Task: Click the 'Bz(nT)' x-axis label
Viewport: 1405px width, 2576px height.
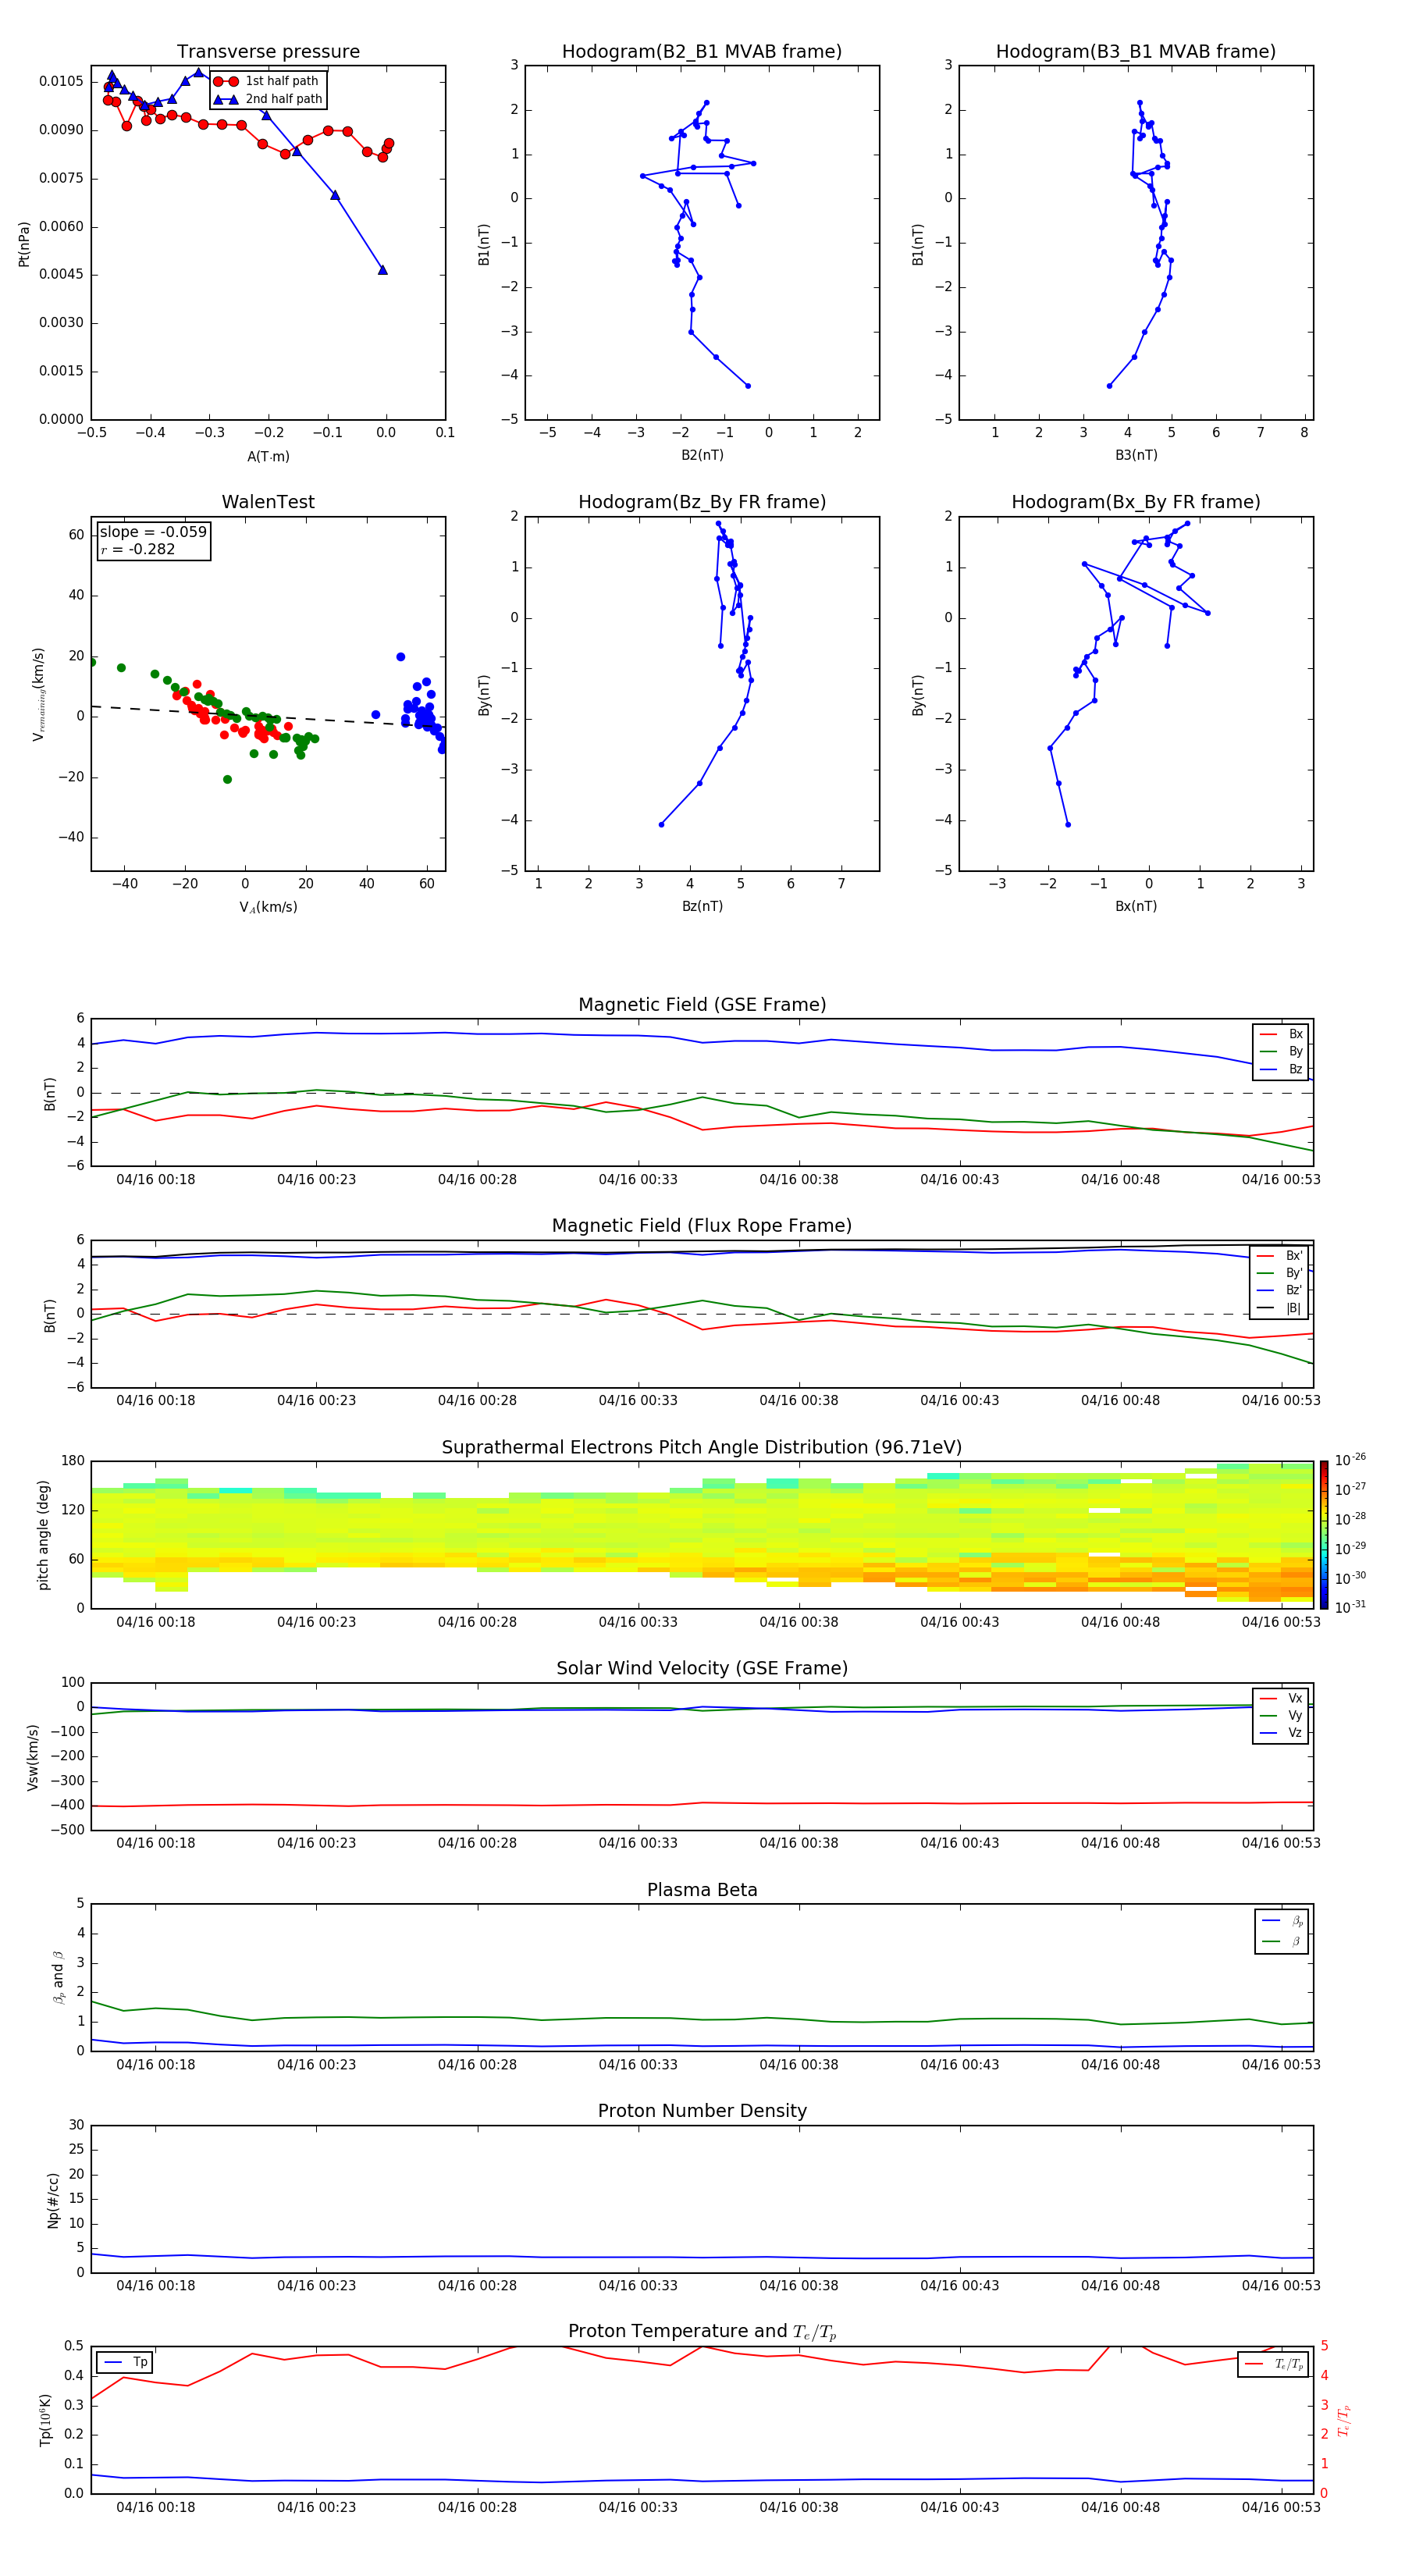Action: pos(702,906)
